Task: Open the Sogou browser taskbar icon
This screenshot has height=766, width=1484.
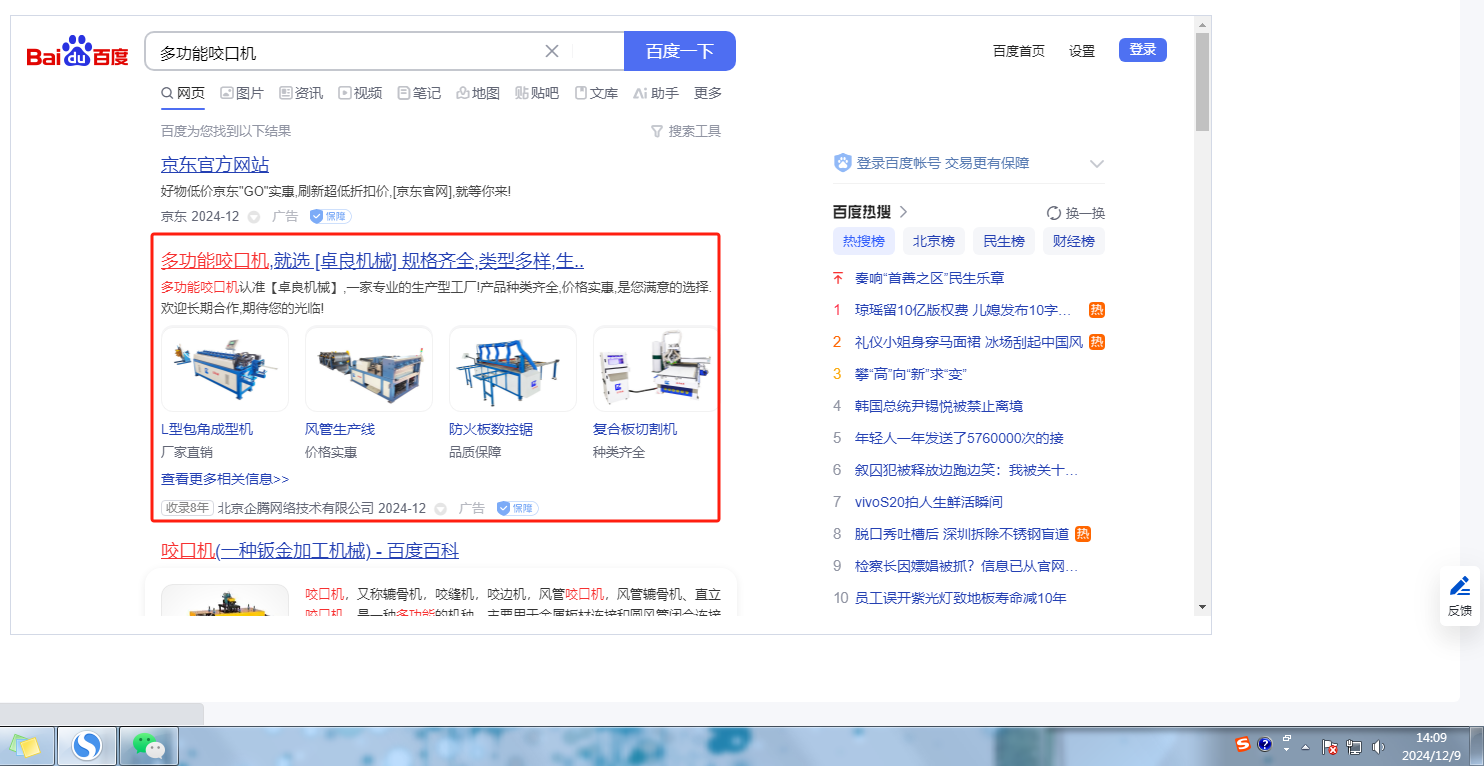Action: pos(88,746)
